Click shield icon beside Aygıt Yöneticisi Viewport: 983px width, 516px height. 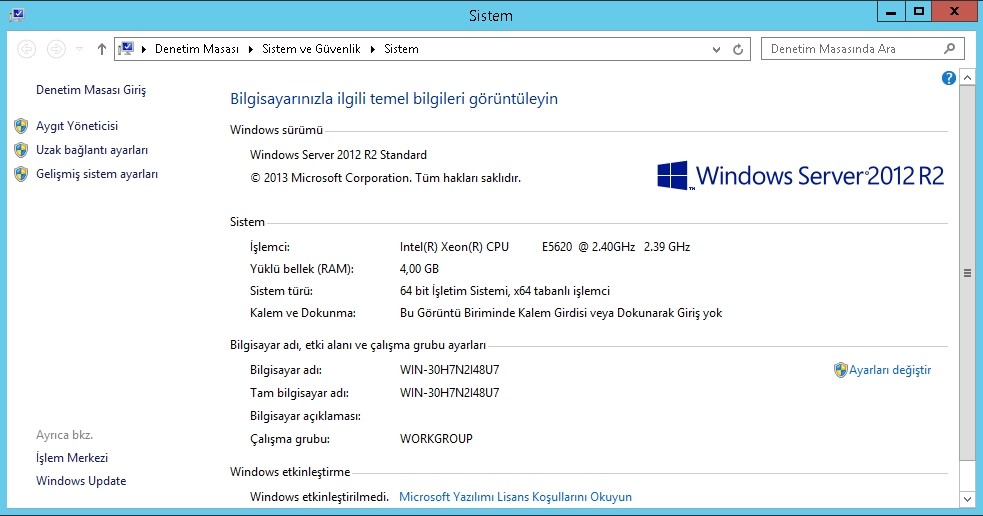[x=21, y=126]
